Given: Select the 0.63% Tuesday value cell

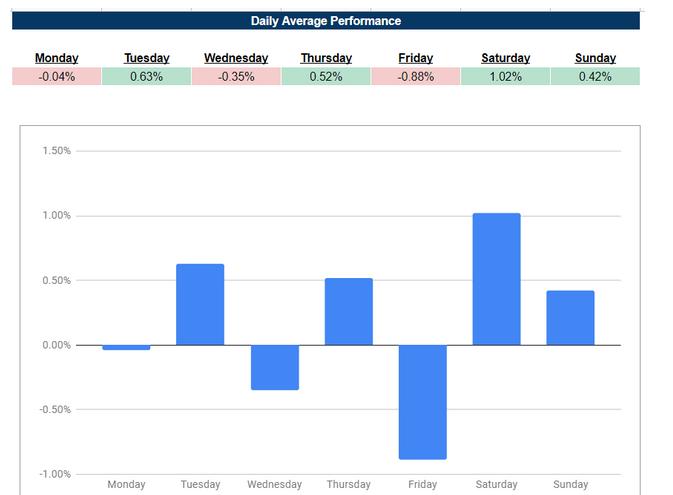Looking at the screenshot, I should pos(146,77).
